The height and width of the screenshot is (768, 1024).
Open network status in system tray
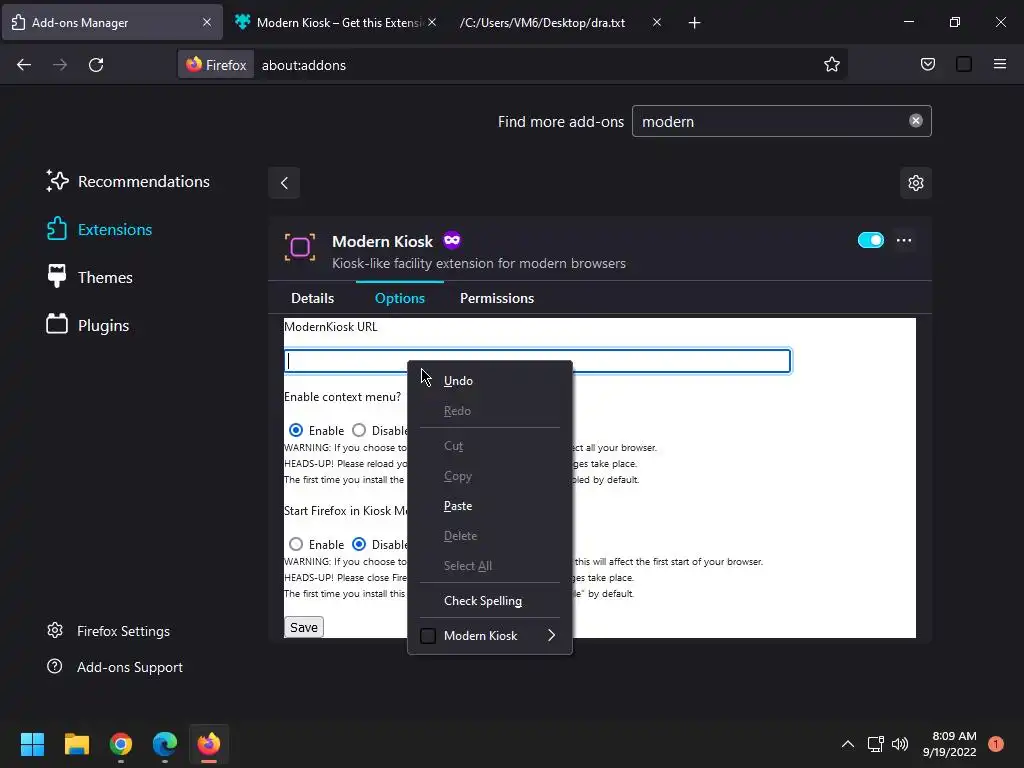point(875,744)
